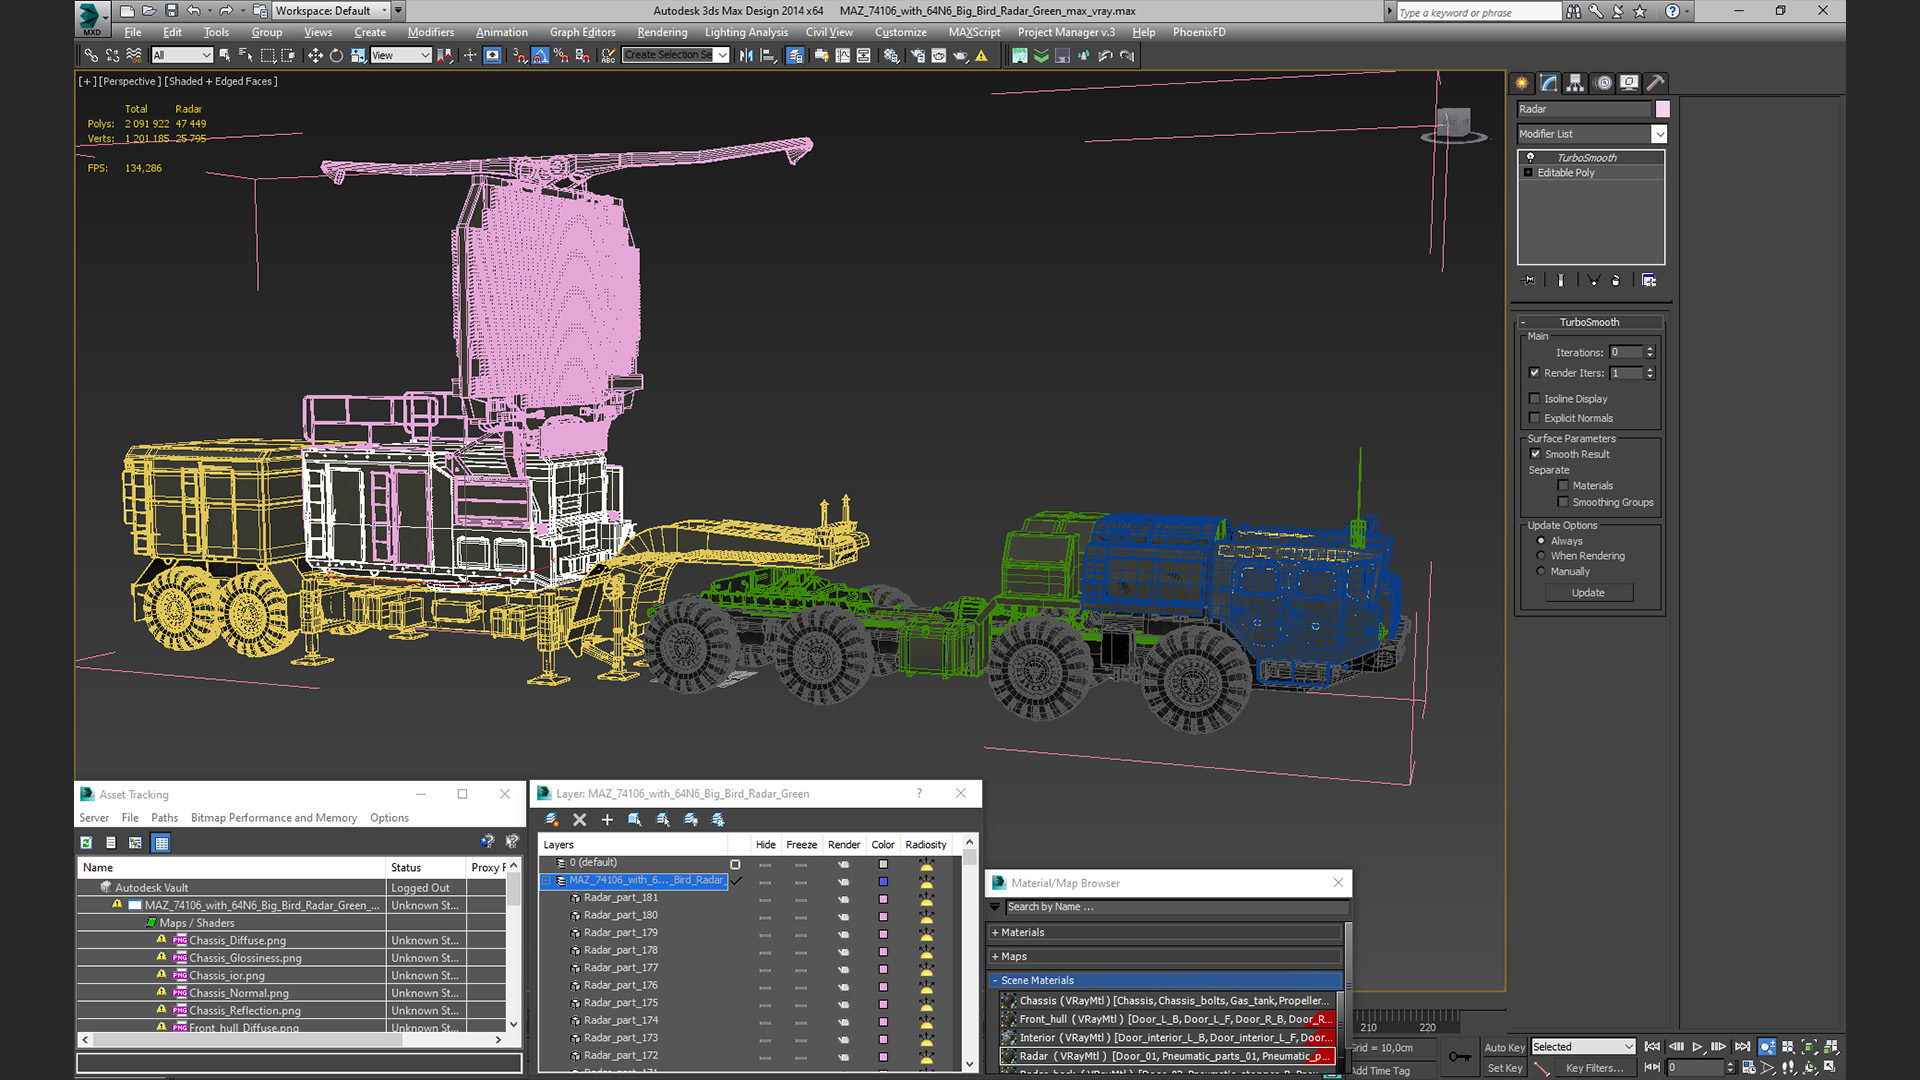Click the Pin Stack icon
The width and height of the screenshot is (1920, 1080).
(x=1528, y=281)
